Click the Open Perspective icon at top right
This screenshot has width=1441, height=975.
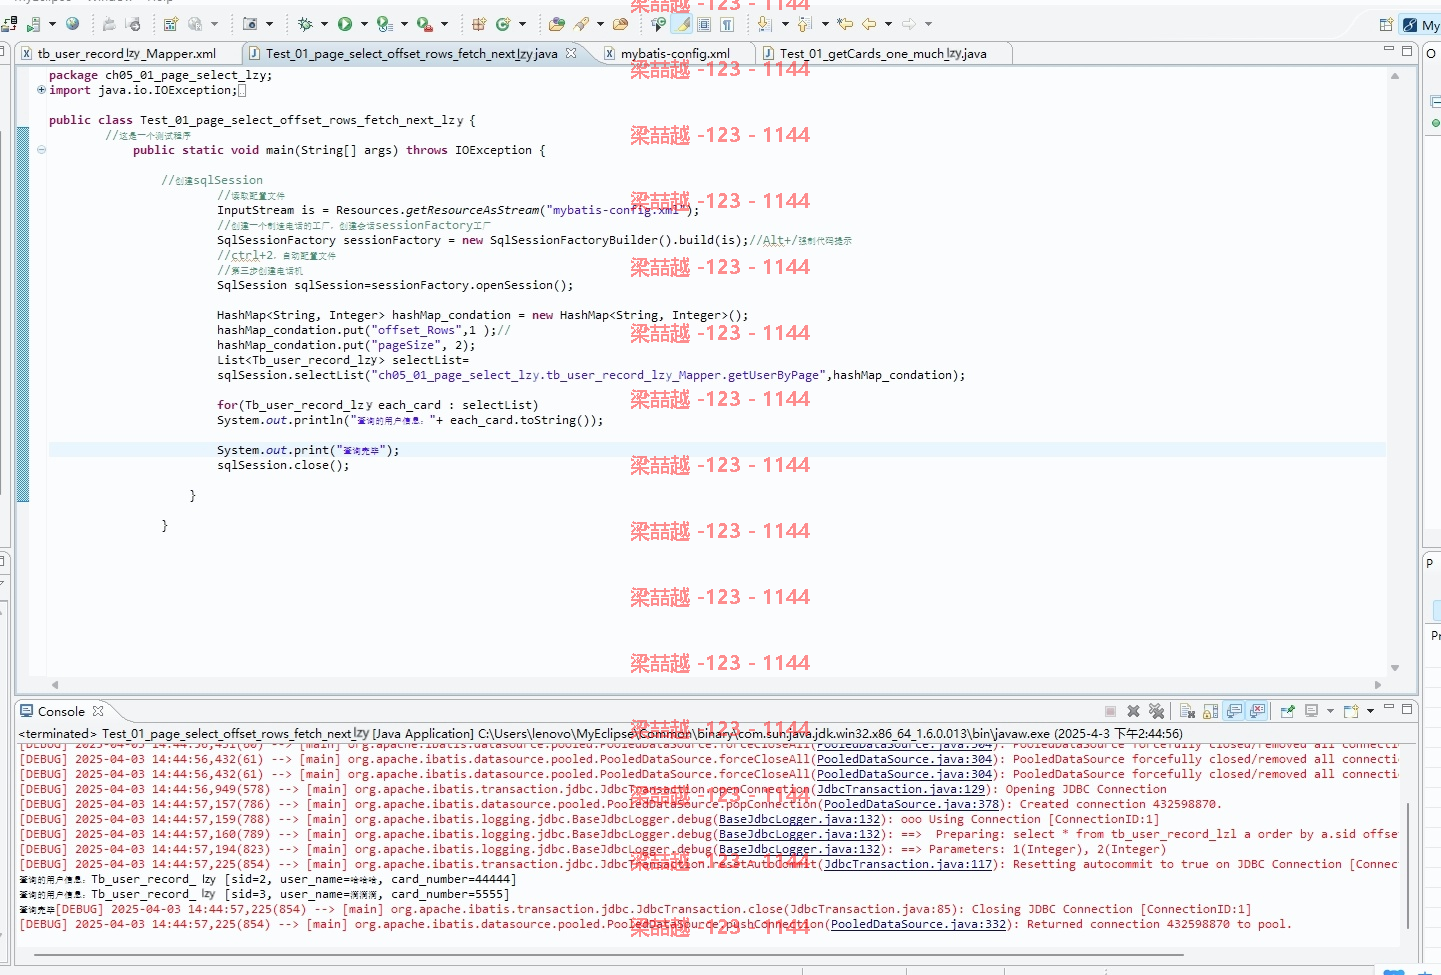[x=1385, y=24]
